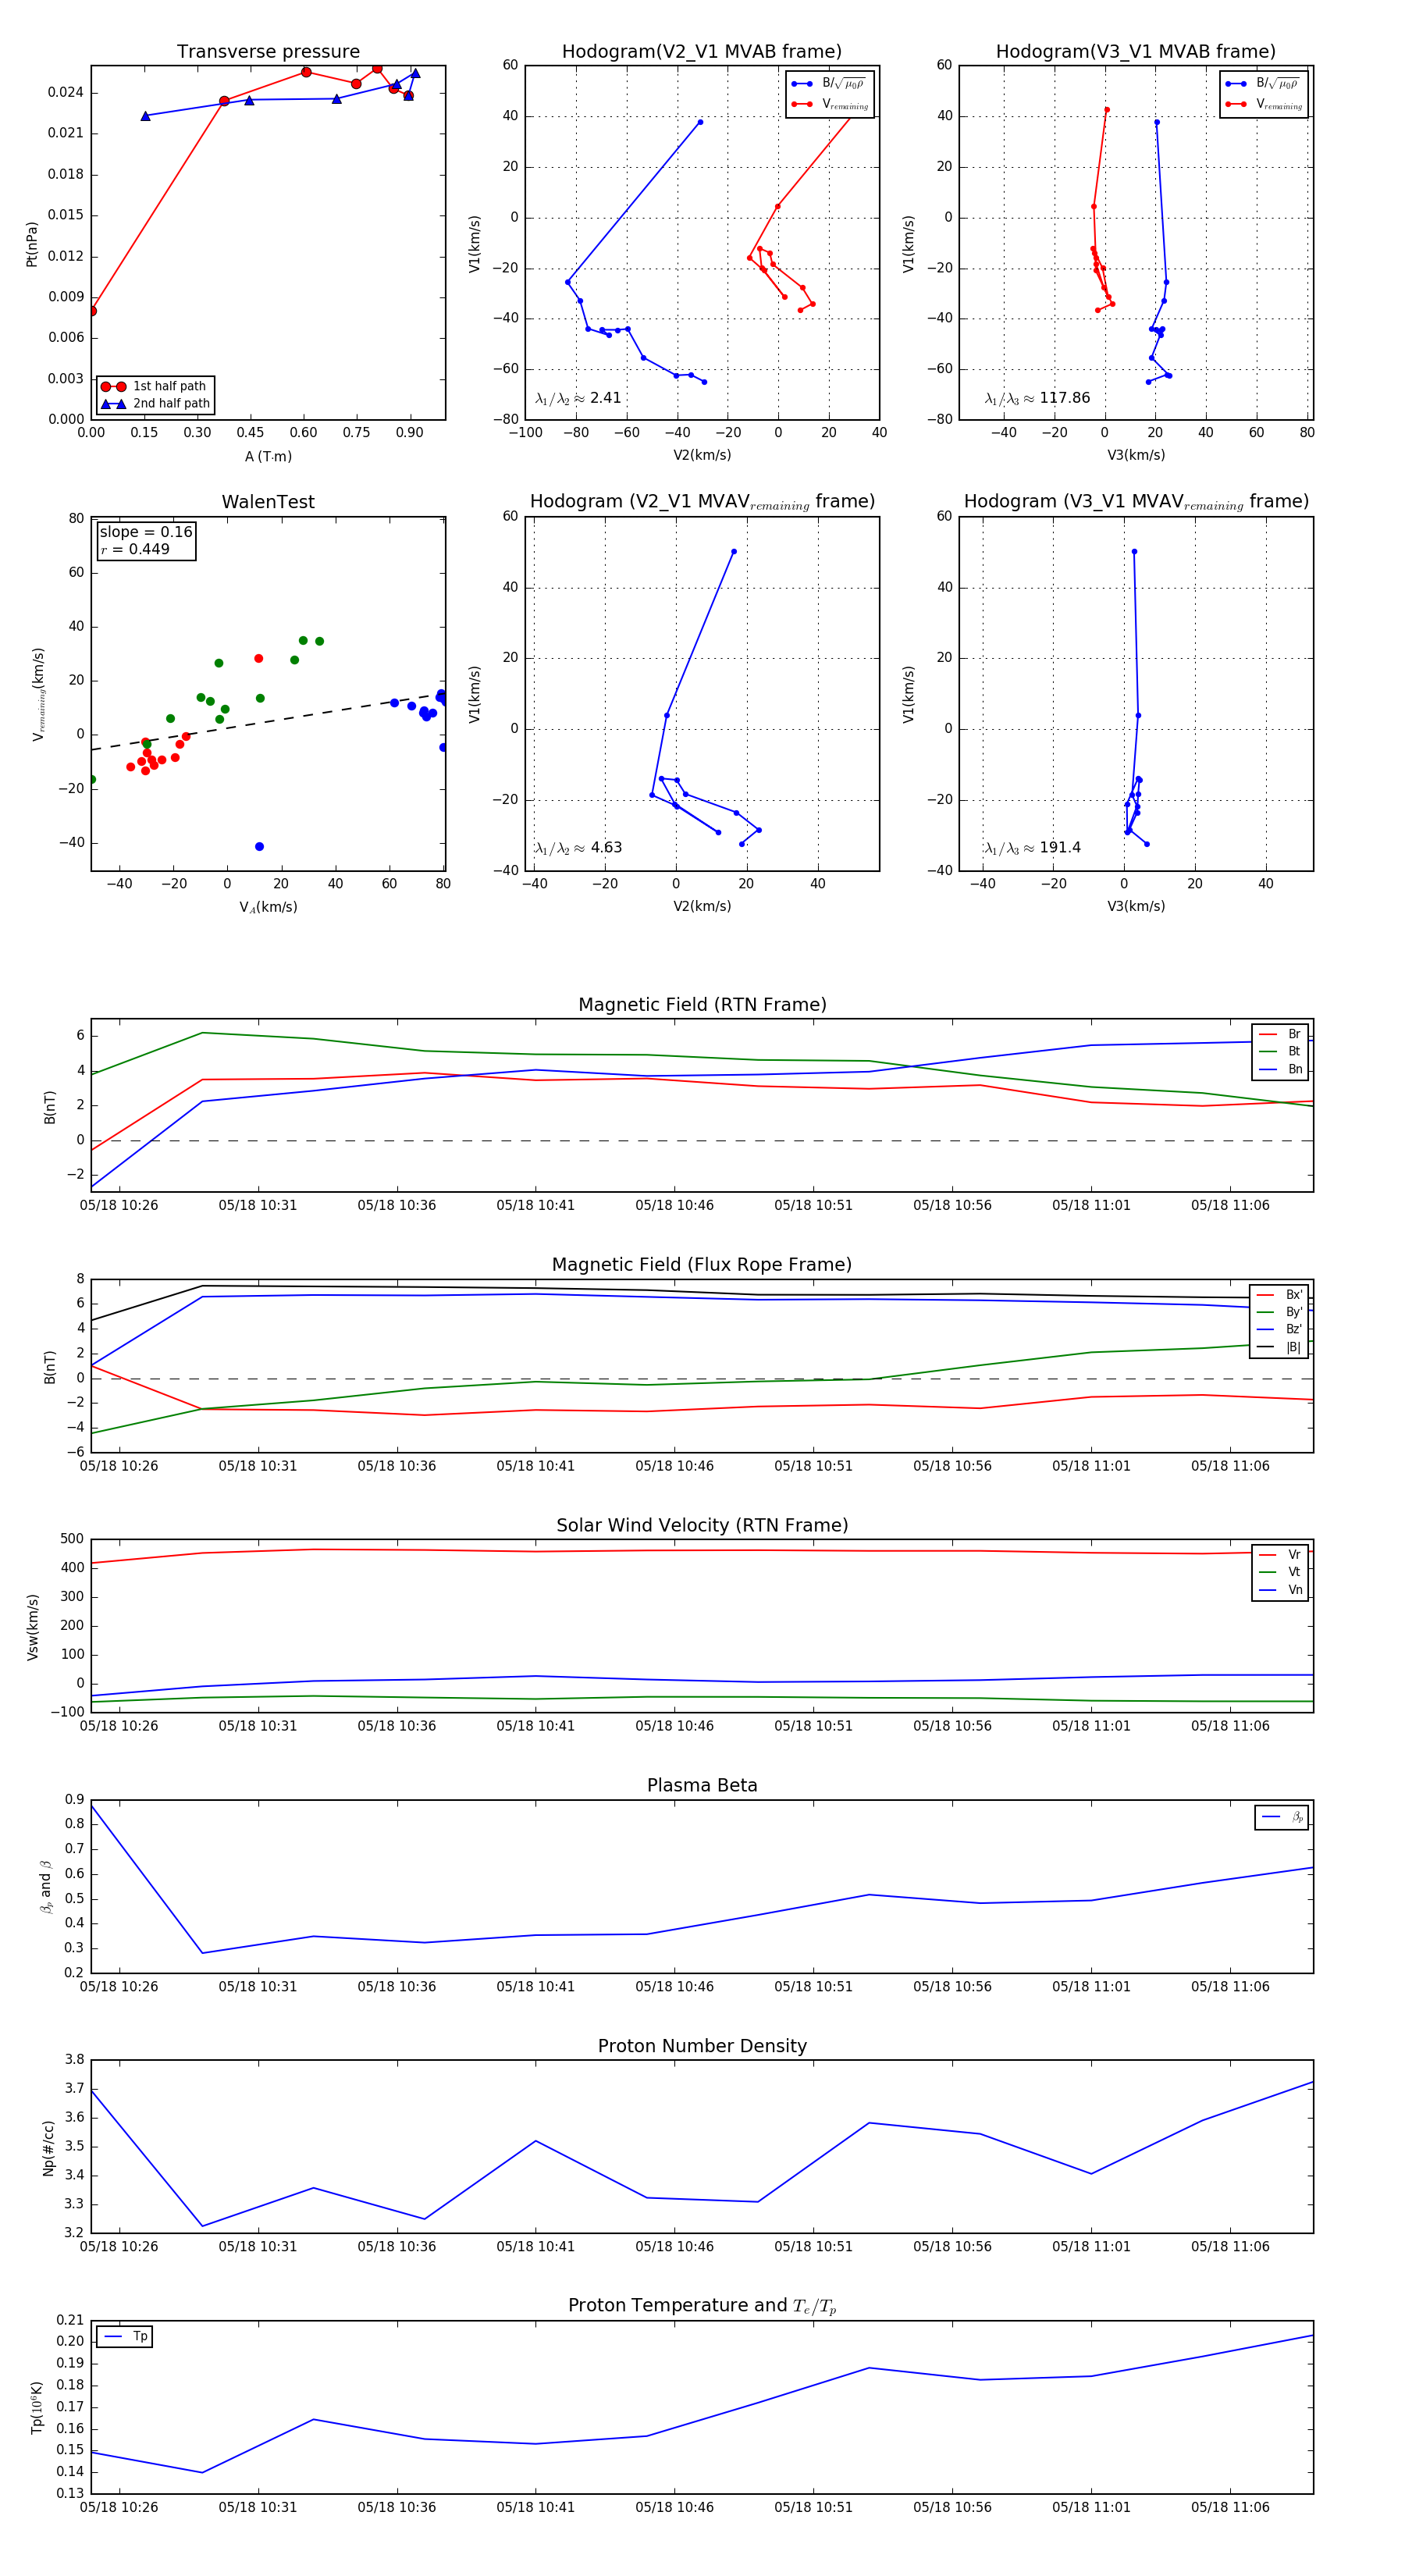The image size is (1405, 2576).
Task: Click the 'Magnetic Field (RTN Frame)' title
Action: point(702,1005)
